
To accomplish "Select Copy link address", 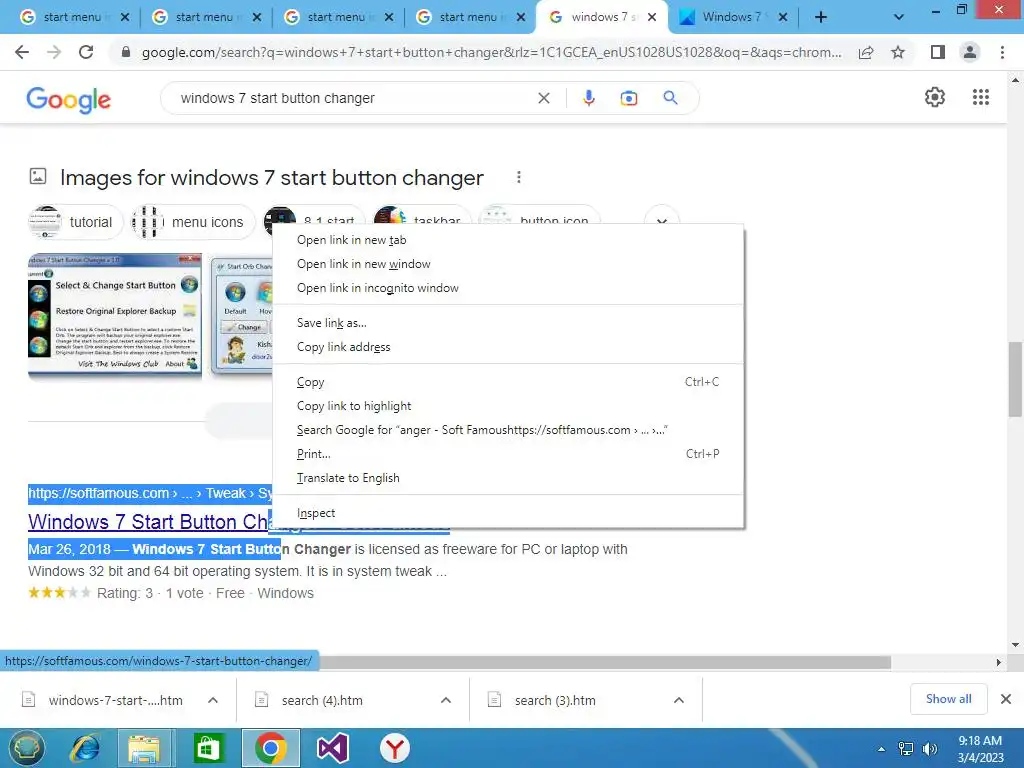I will [508, 347].
